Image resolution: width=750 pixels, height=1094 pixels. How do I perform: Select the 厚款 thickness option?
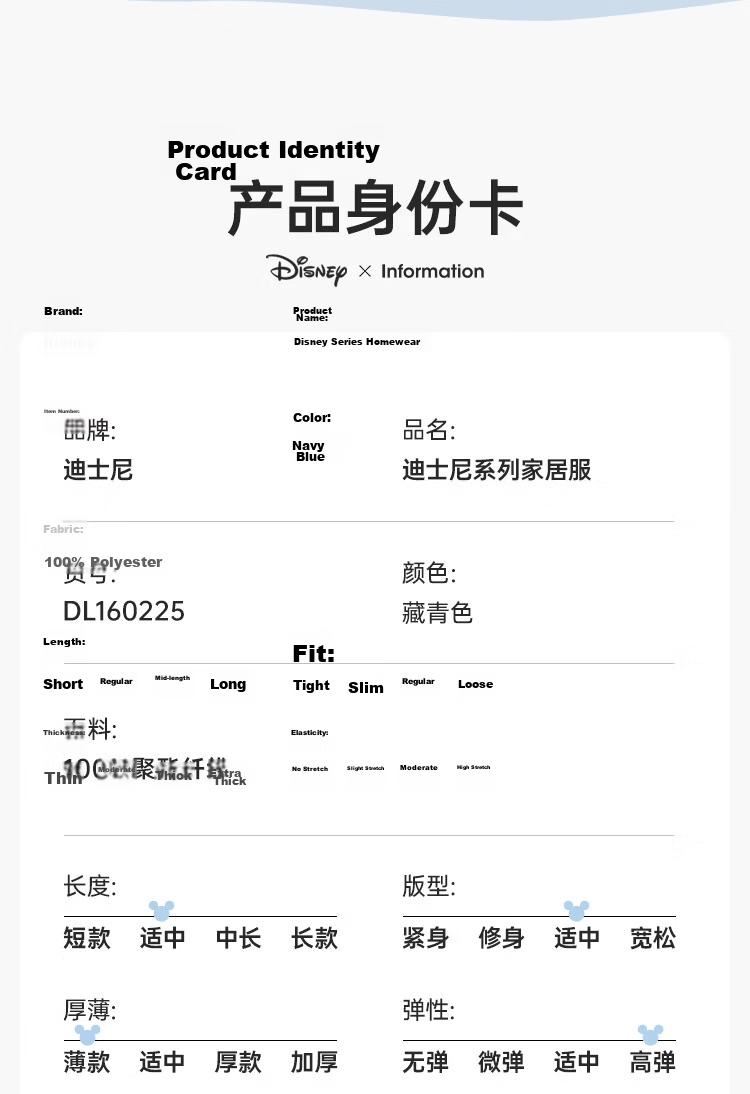[239, 1062]
